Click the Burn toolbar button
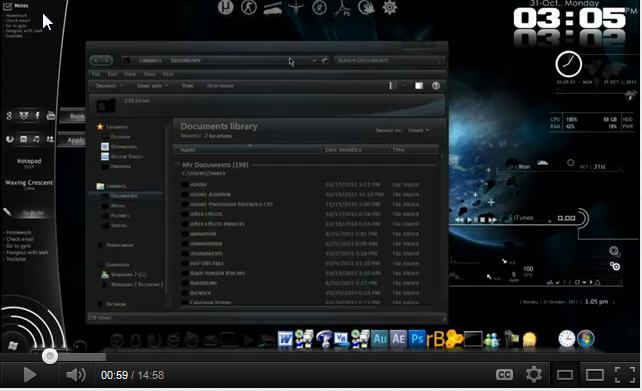Viewport: 642px width, 391px height. tap(188, 86)
